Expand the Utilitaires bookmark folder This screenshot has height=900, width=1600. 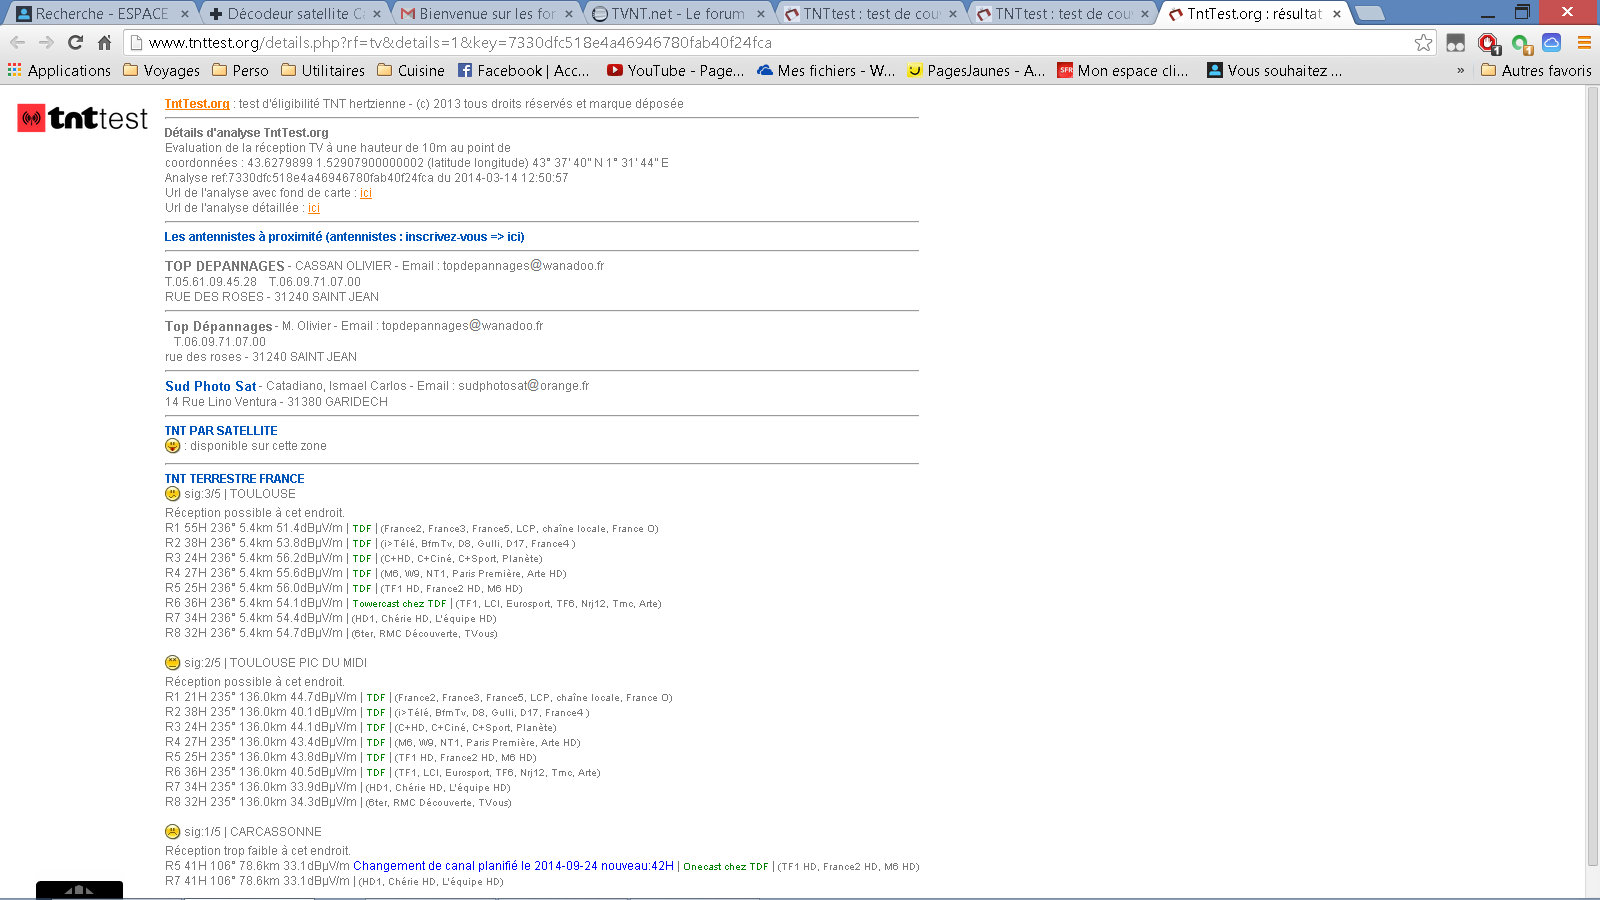(x=323, y=71)
